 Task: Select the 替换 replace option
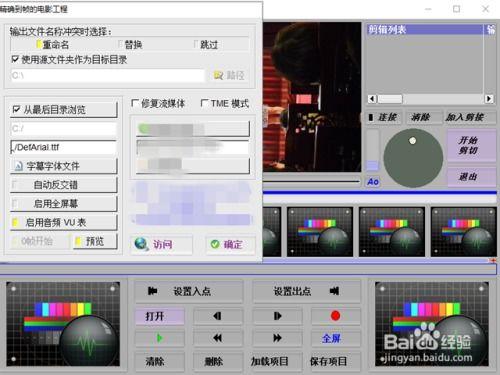tap(131, 45)
